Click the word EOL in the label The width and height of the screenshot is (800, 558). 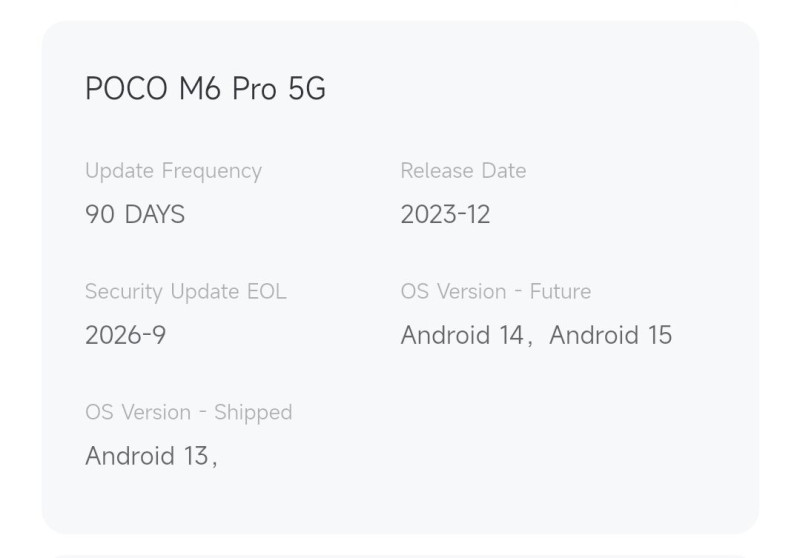coord(266,292)
